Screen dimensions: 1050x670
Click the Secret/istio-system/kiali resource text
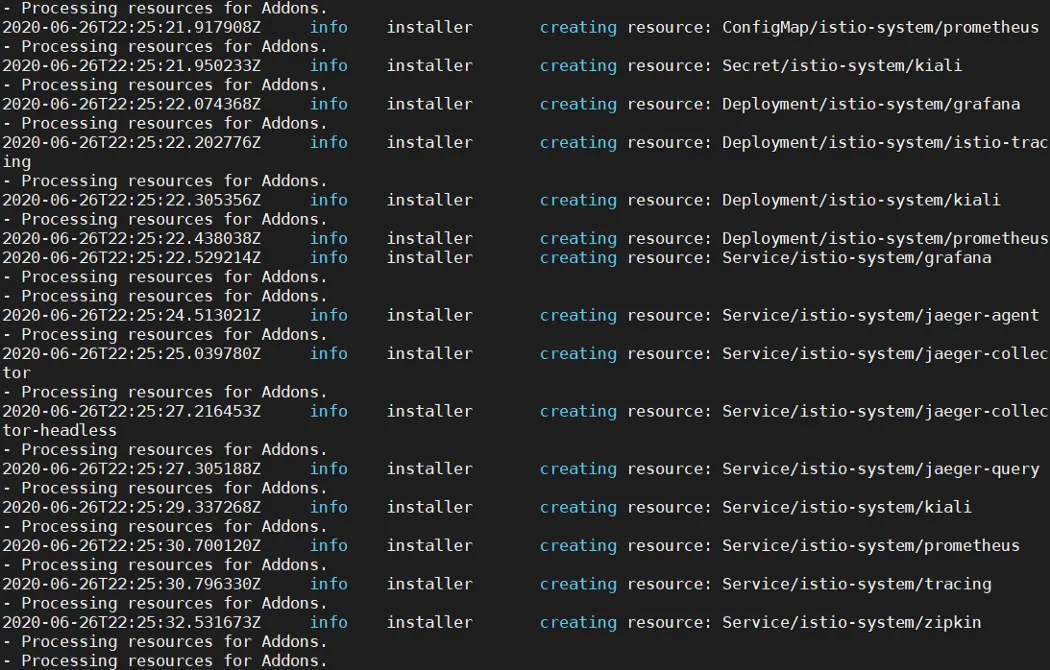click(x=841, y=66)
